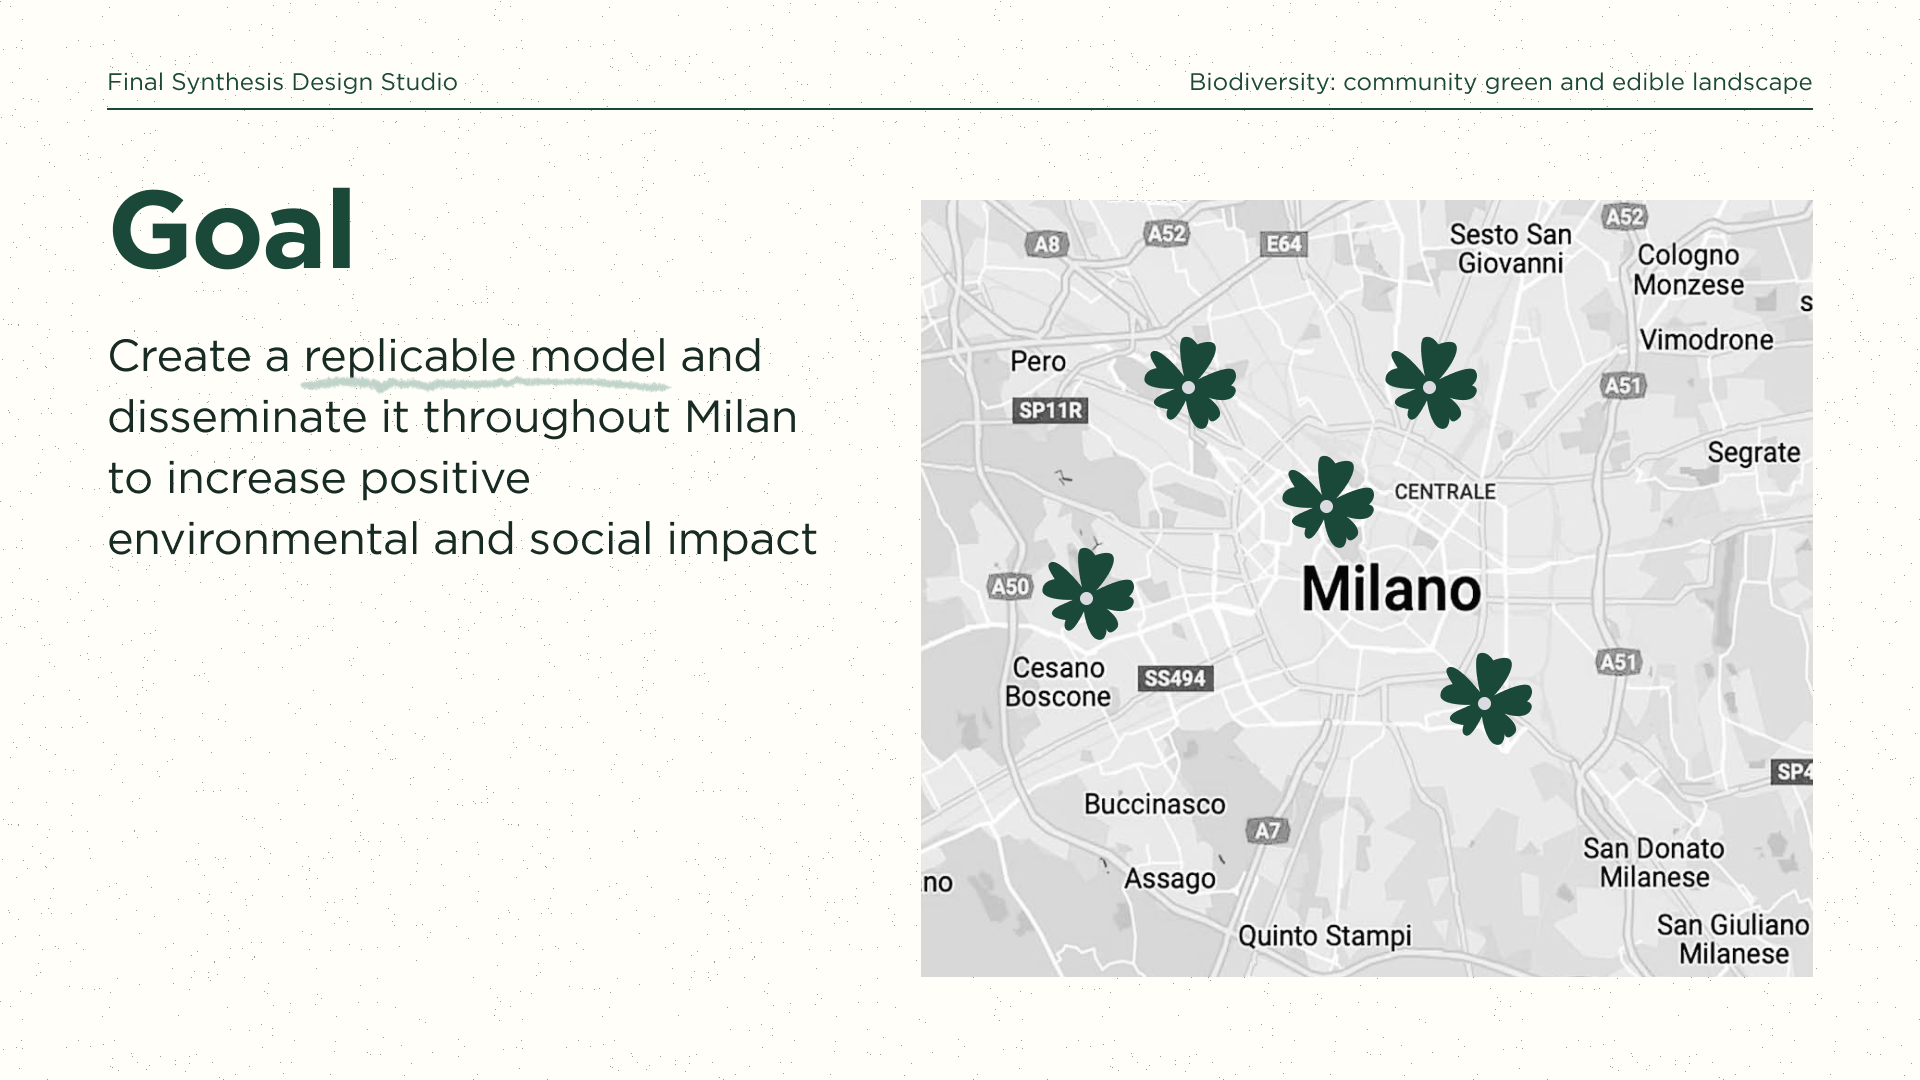1920x1080 pixels.
Task: Click the Sesto San Giovanni label
Action: [1511, 249]
